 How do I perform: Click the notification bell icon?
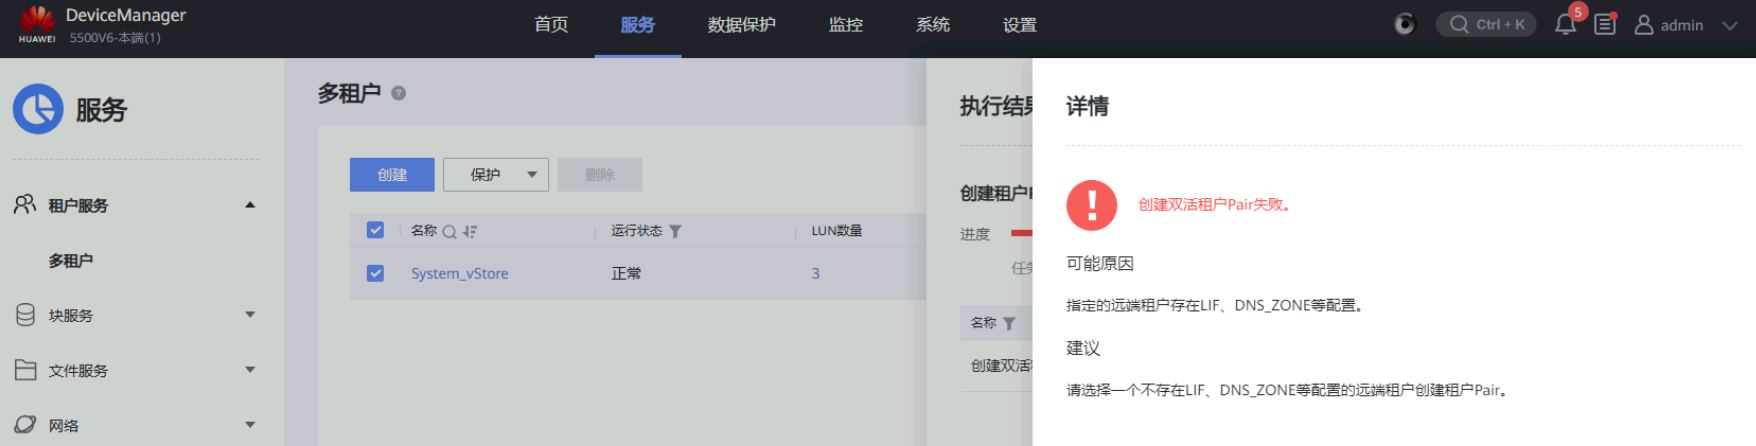[1565, 25]
